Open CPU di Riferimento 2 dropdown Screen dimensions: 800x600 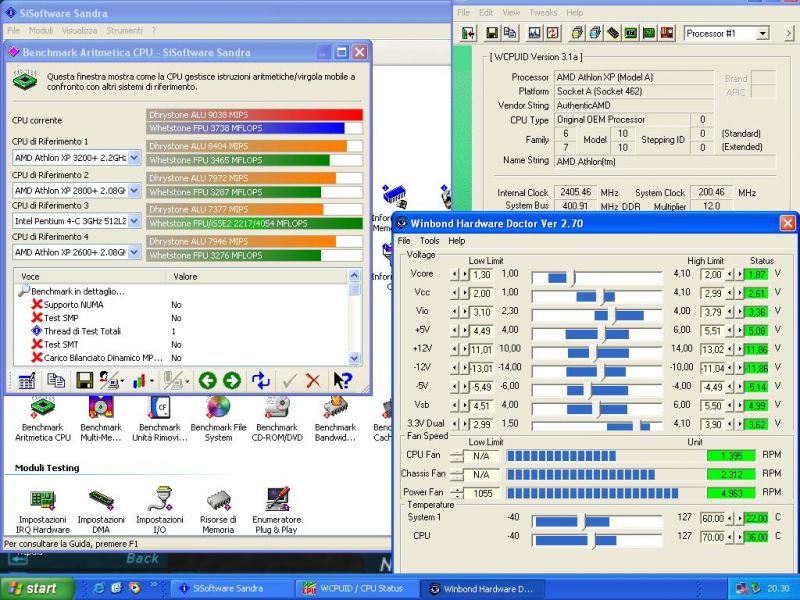pos(134,190)
